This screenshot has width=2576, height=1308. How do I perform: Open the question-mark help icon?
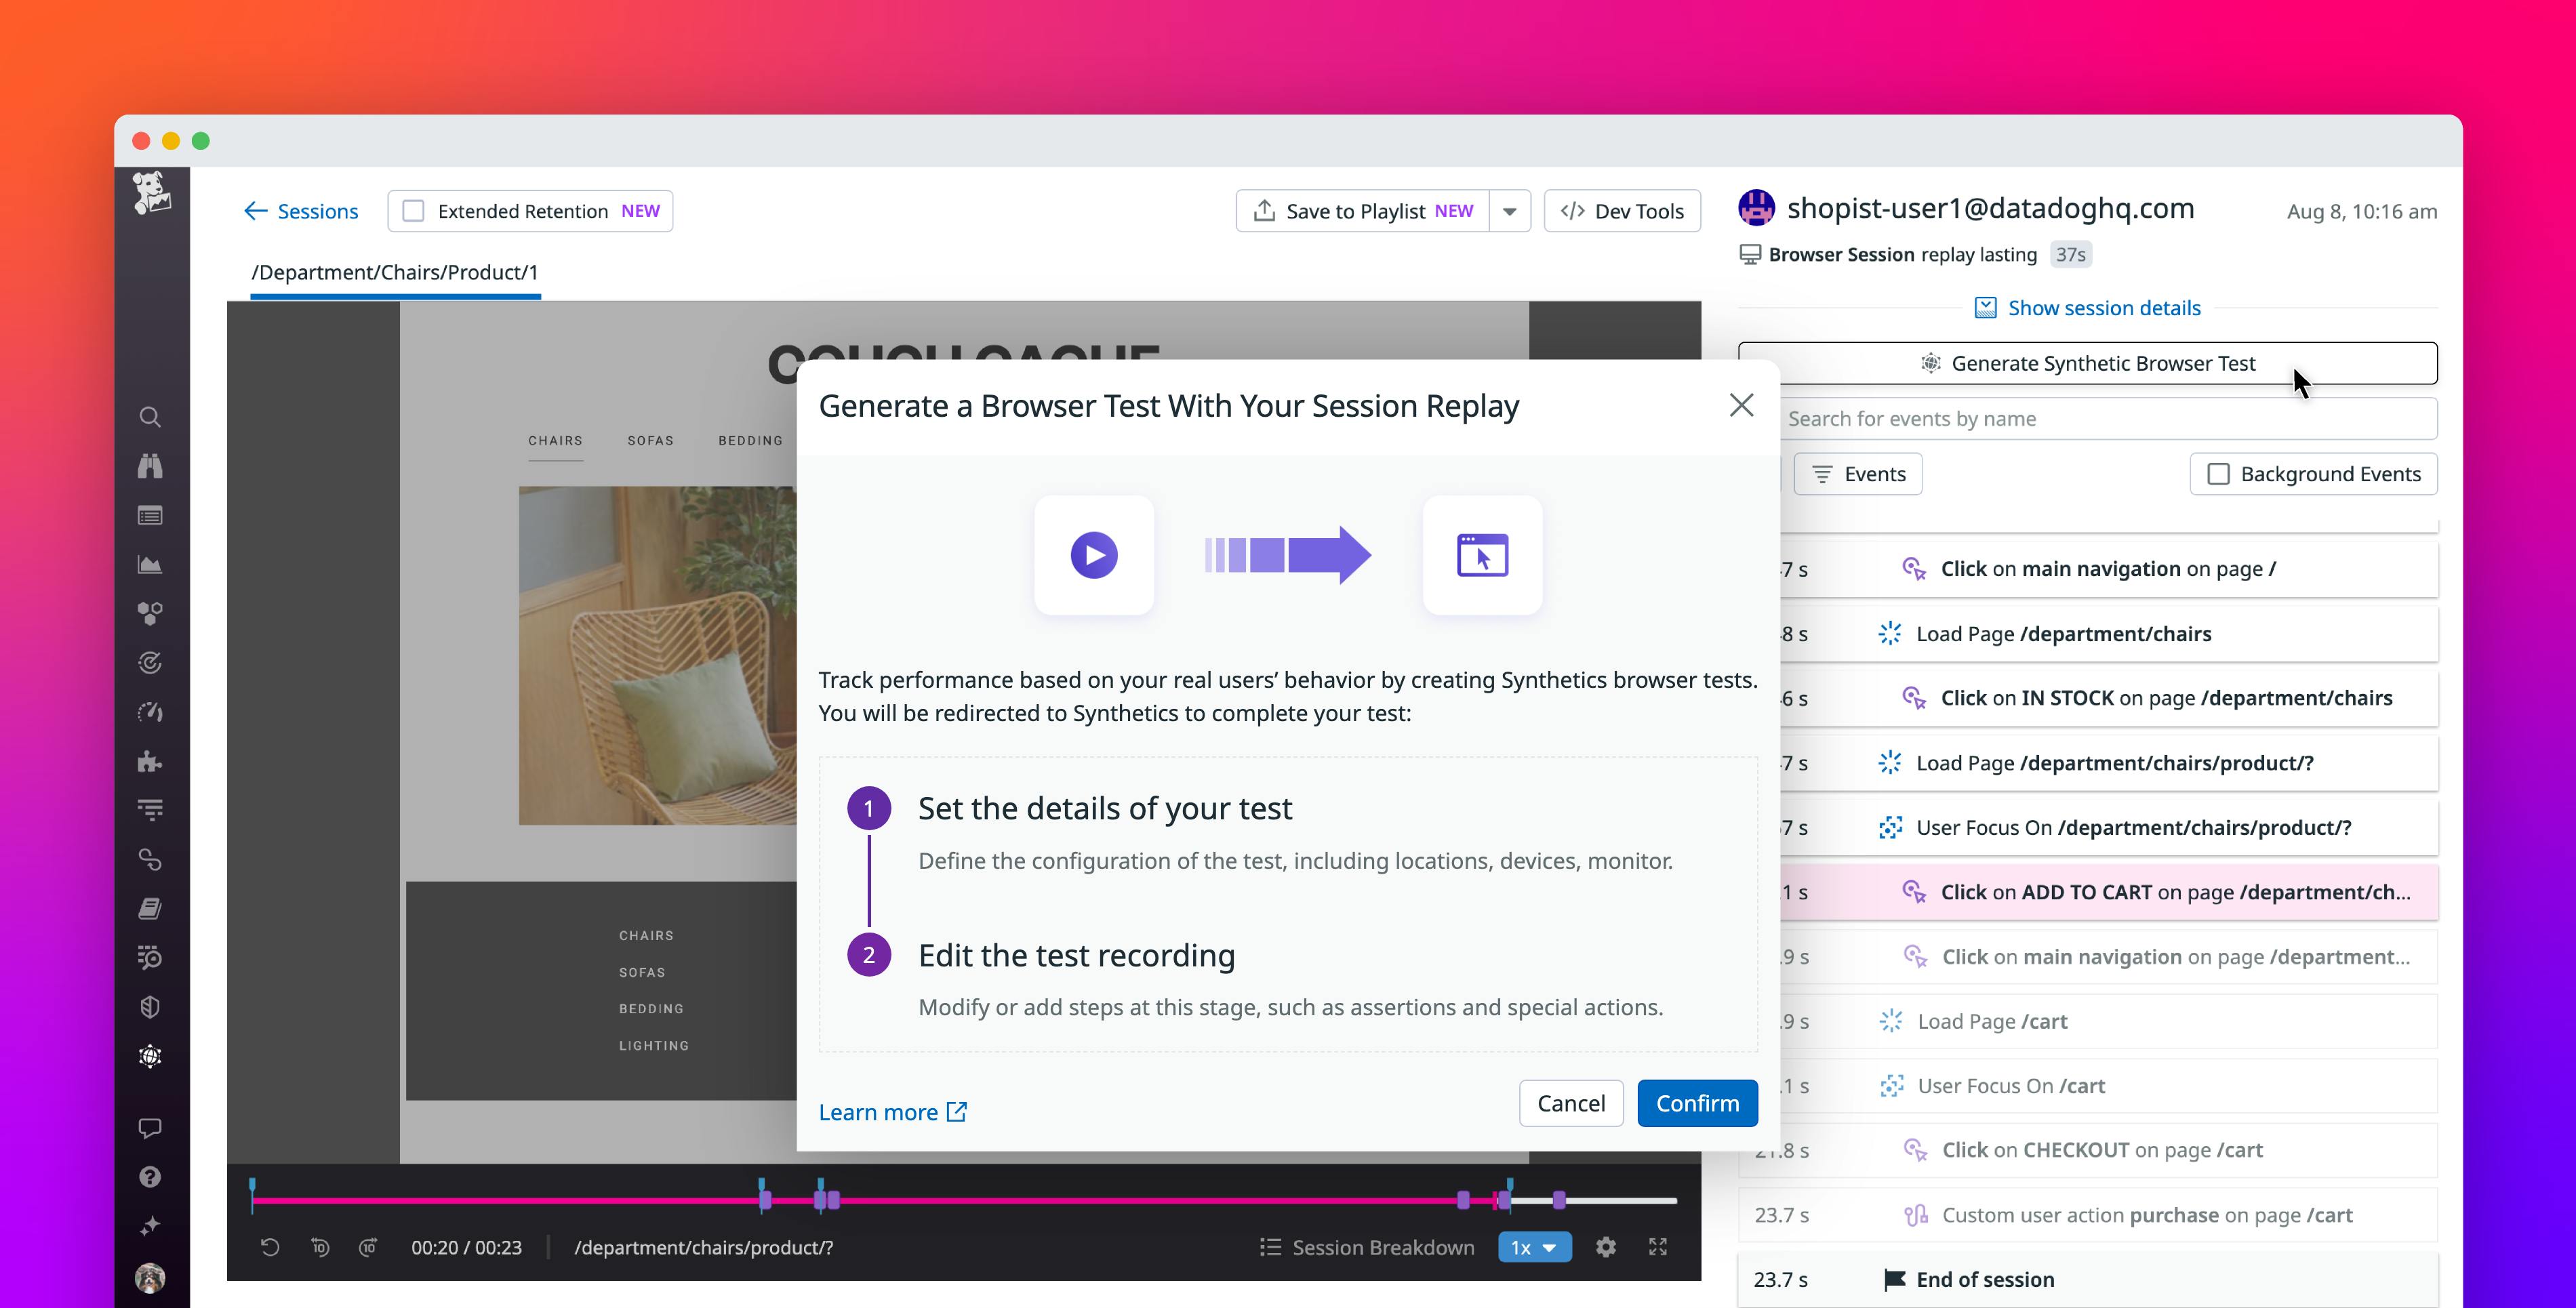(150, 1177)
